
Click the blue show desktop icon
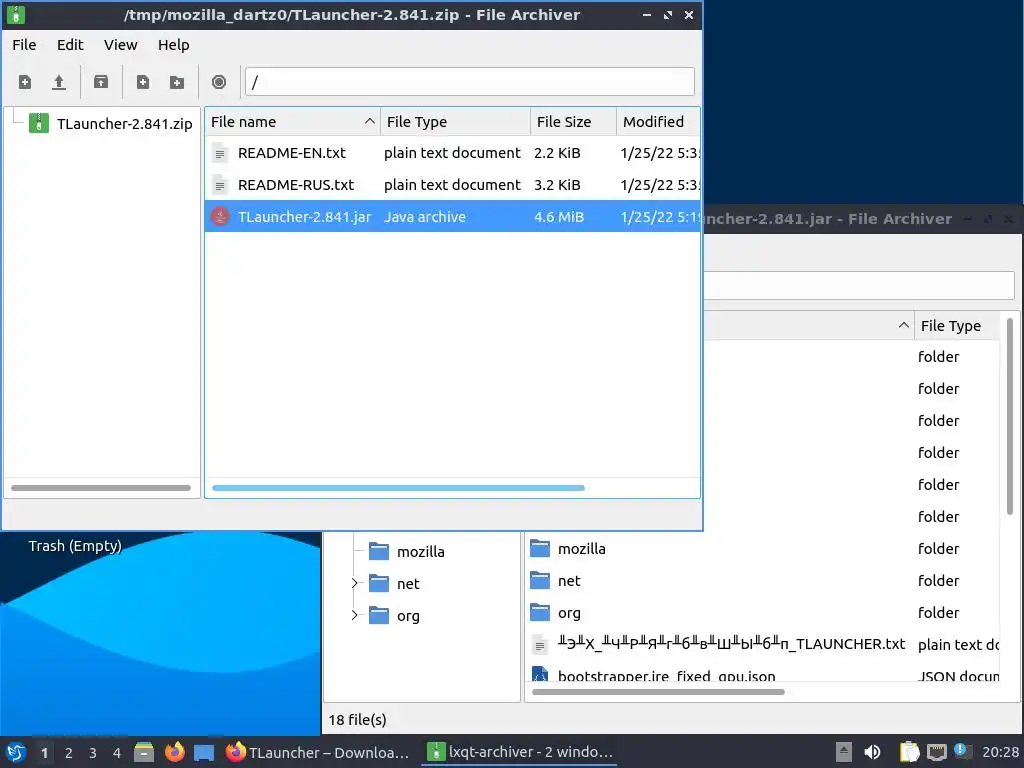coord(204,752)
